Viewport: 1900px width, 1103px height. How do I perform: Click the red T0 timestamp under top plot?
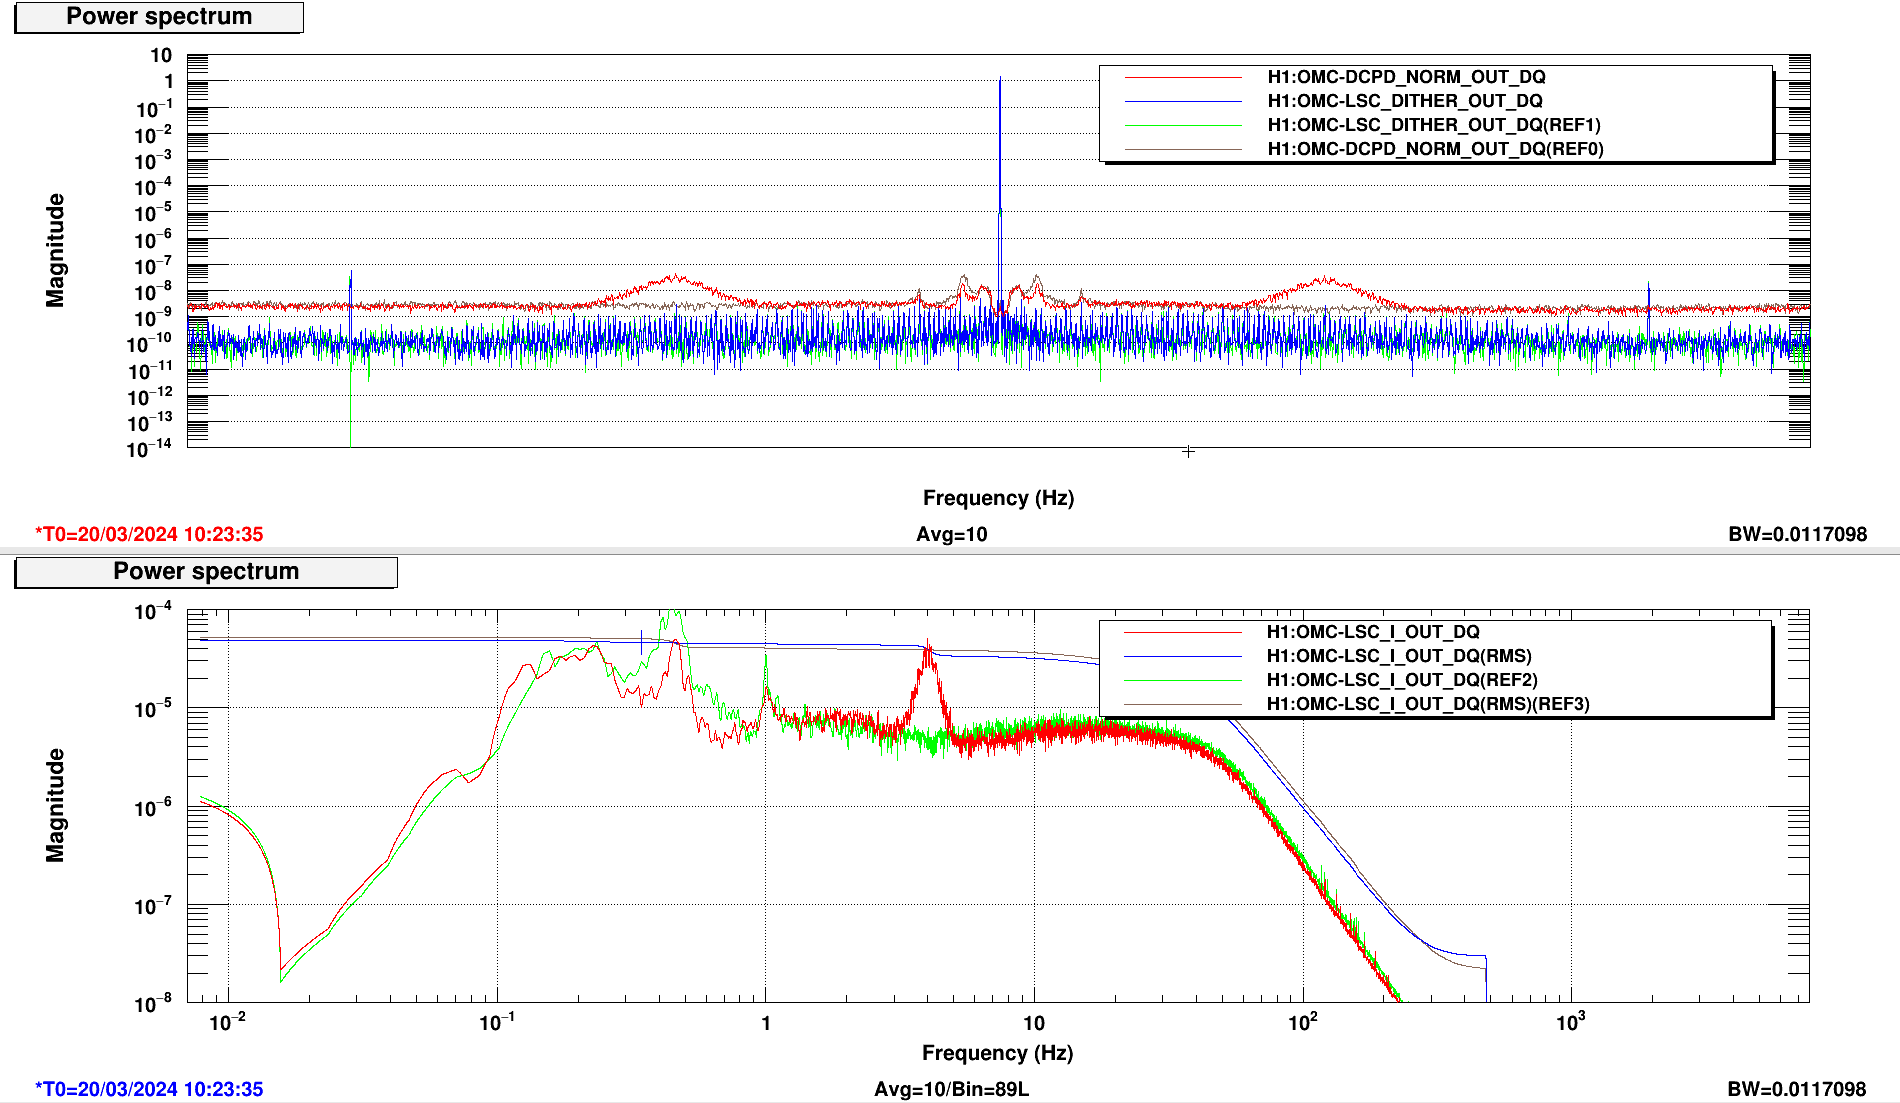click(x=149, y=534)
